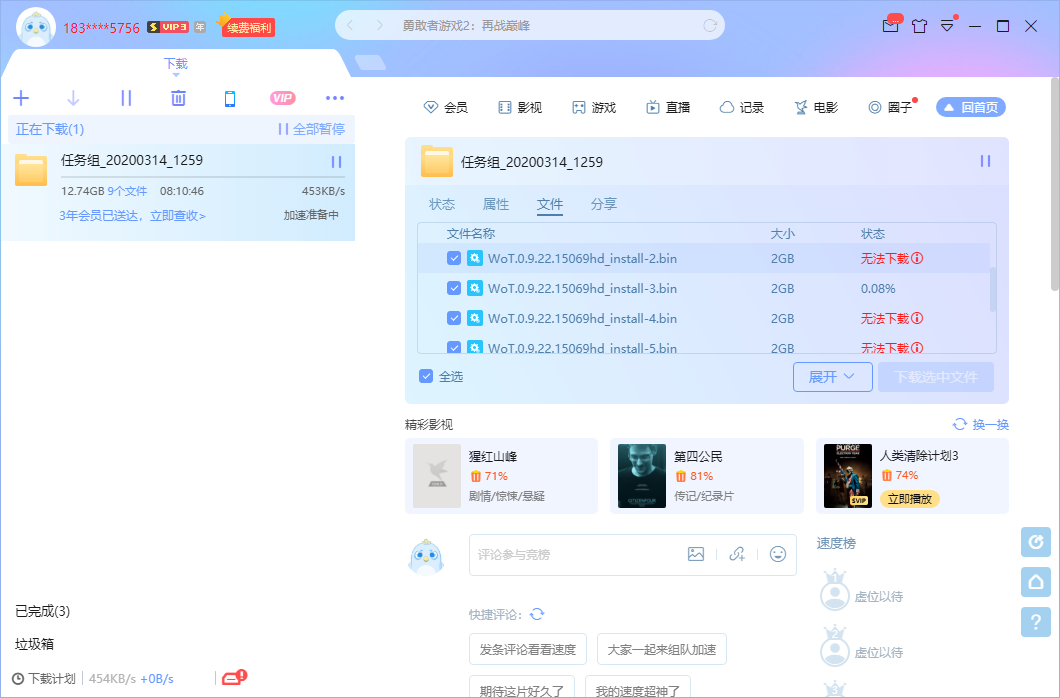Expand the file list with 展开 dropdown
Image resolution: width=1060 pixels, height=698 pixels.
832,377
